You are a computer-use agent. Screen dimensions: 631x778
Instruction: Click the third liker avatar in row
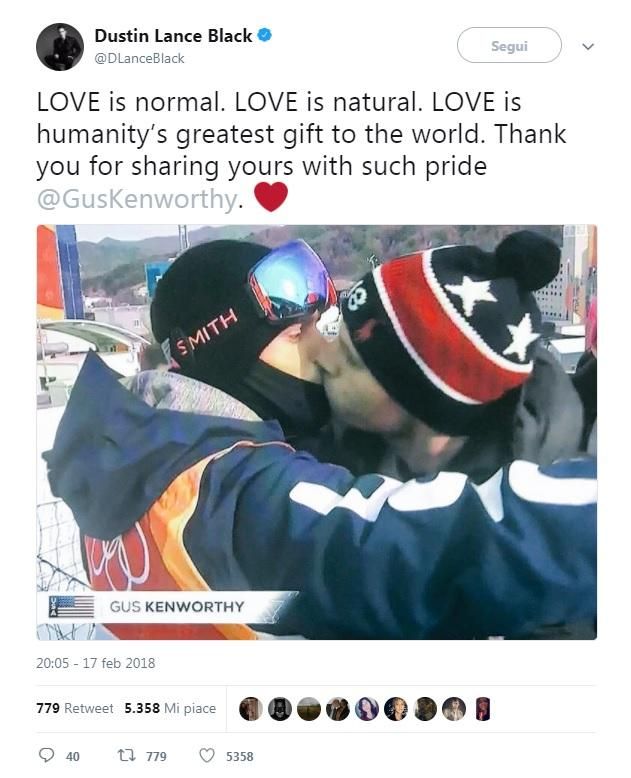pos(309,709)
